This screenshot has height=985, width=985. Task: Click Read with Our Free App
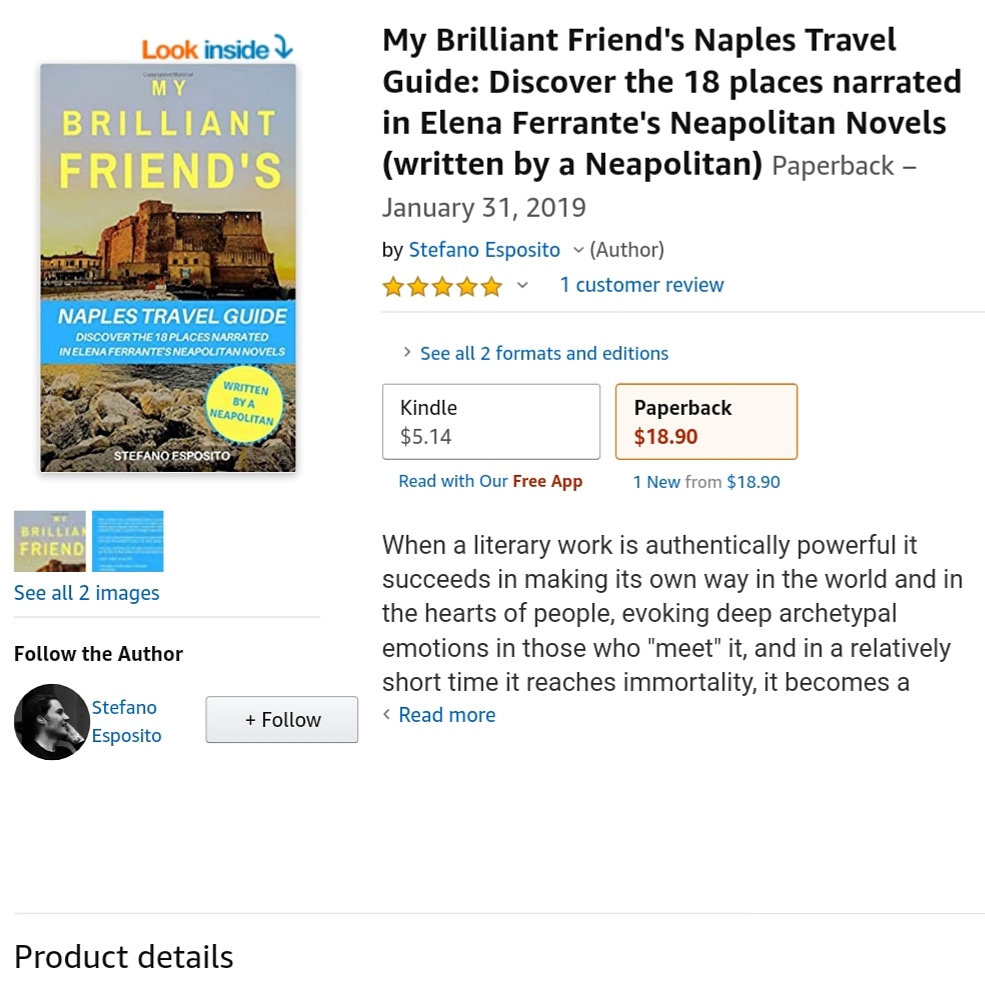click(490, 480)
